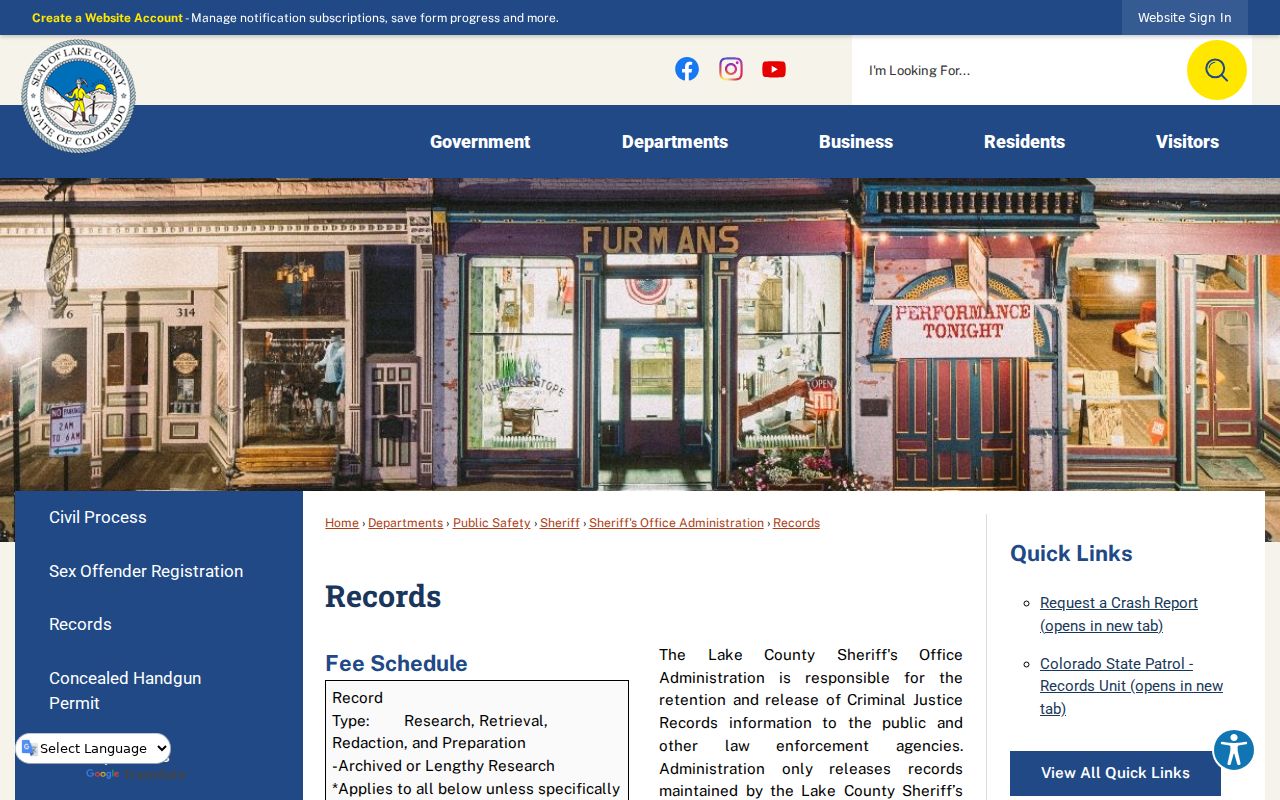Viewport: 1280px width, 800px height.
Task: Click Sheriff's Office Administration breadcrumb
Action: (x=676, y=523)
